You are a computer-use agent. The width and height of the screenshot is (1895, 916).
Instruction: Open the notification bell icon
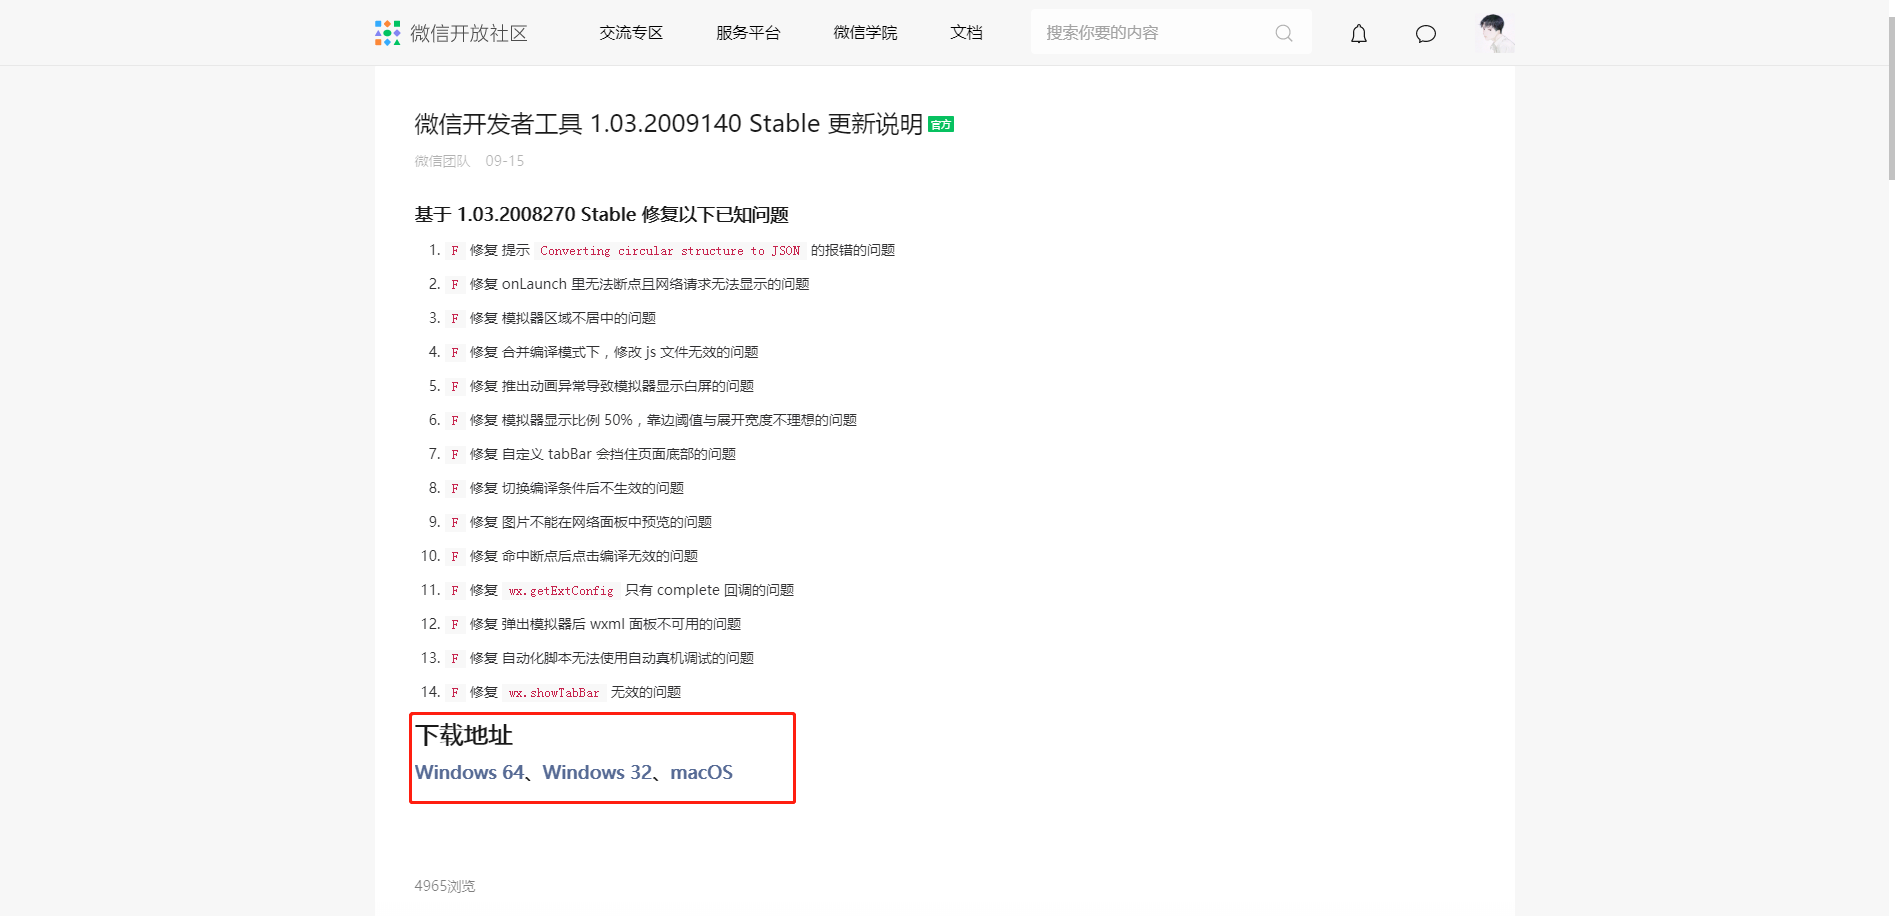(x=1359, y=34)
